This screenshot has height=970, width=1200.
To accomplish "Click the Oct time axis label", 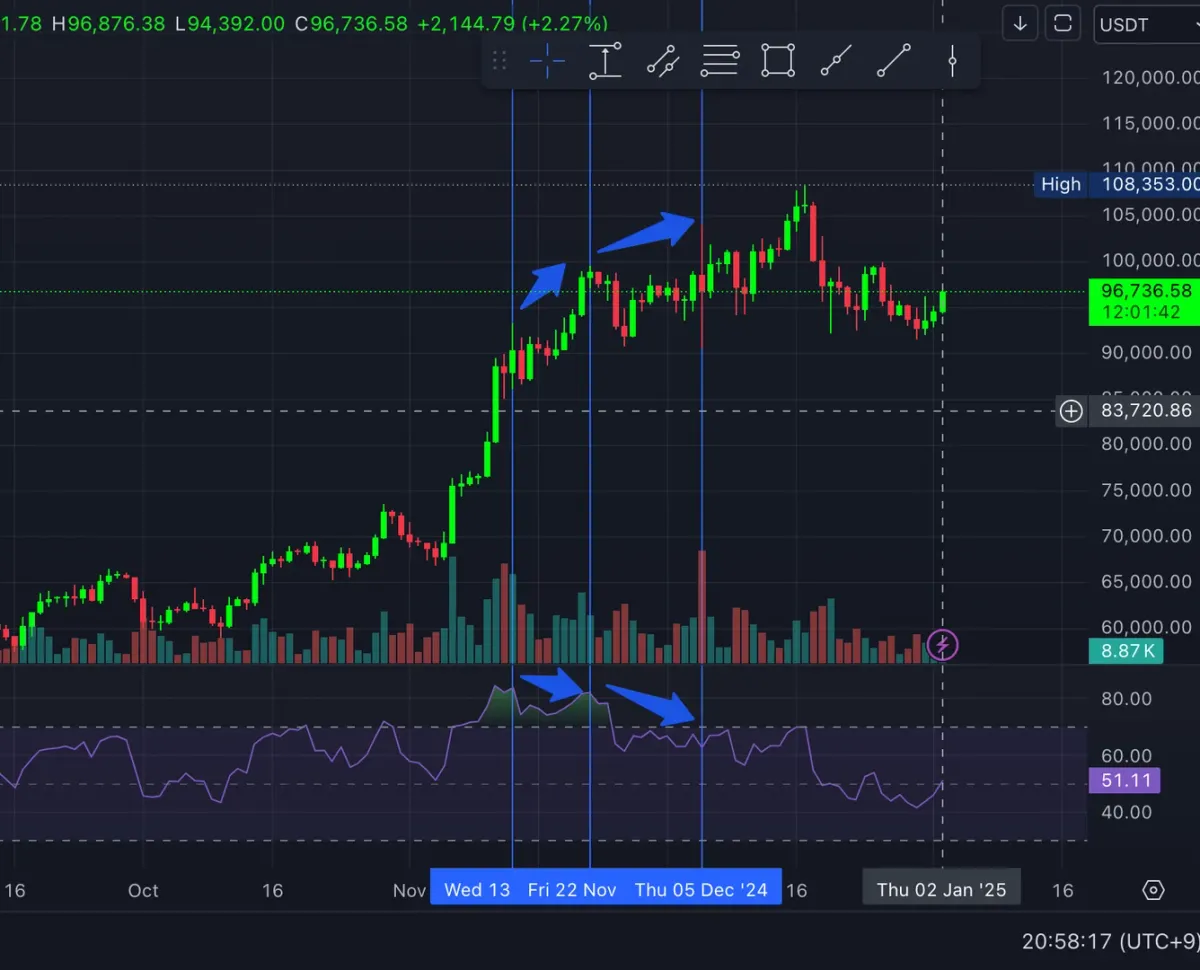I will pos(143,890).
